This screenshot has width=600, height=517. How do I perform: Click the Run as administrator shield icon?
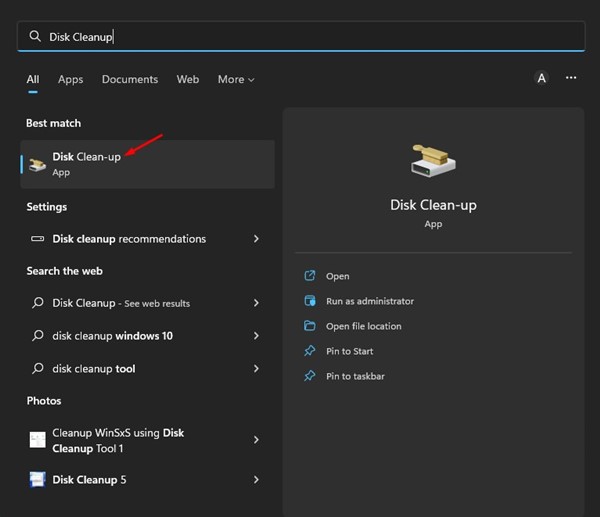309,301
